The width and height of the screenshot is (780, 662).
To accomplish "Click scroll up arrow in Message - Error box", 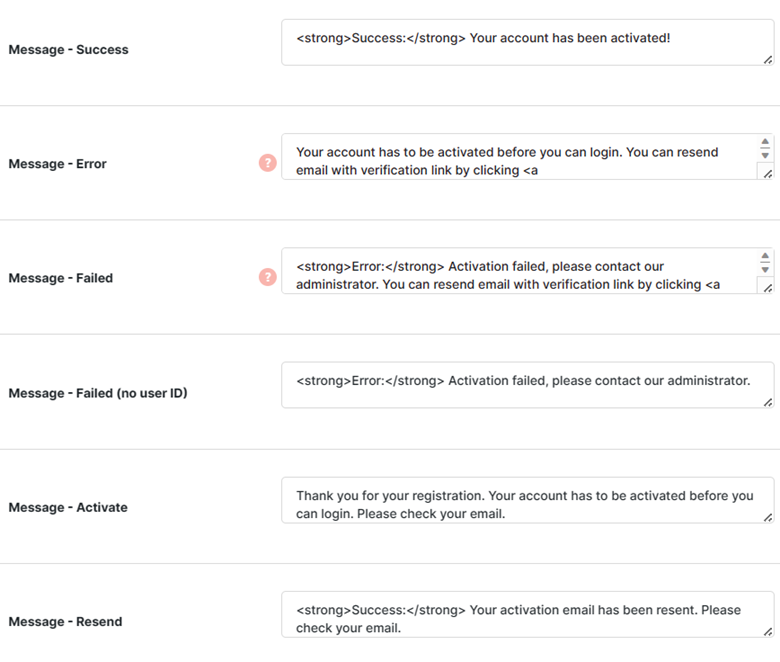I will (x=765, y=142).
